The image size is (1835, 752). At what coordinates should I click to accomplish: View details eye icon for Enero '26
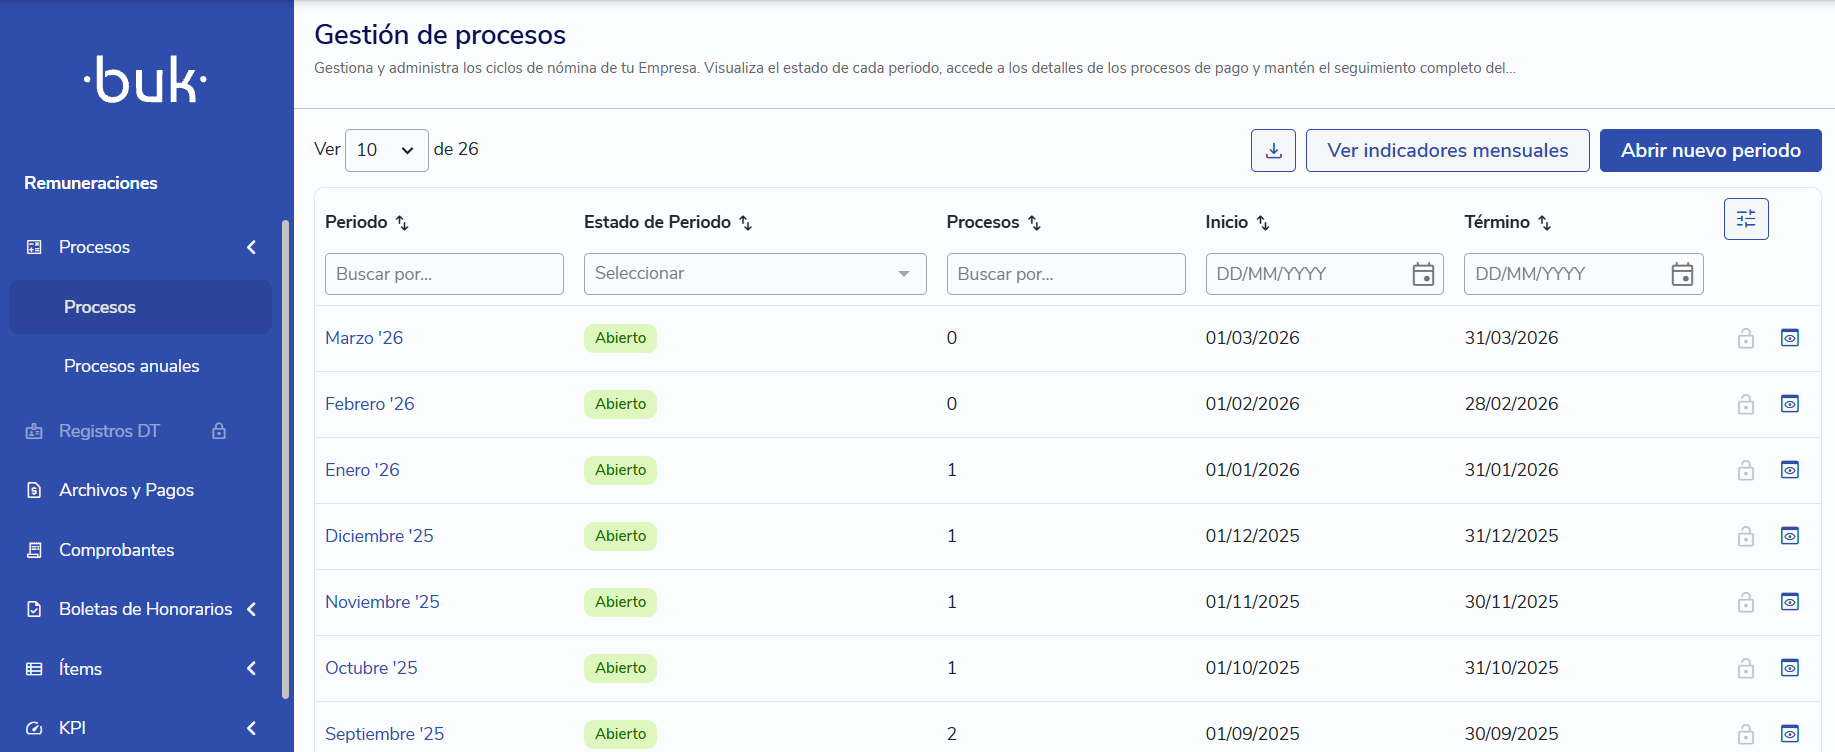click(x=1790, y=470)
